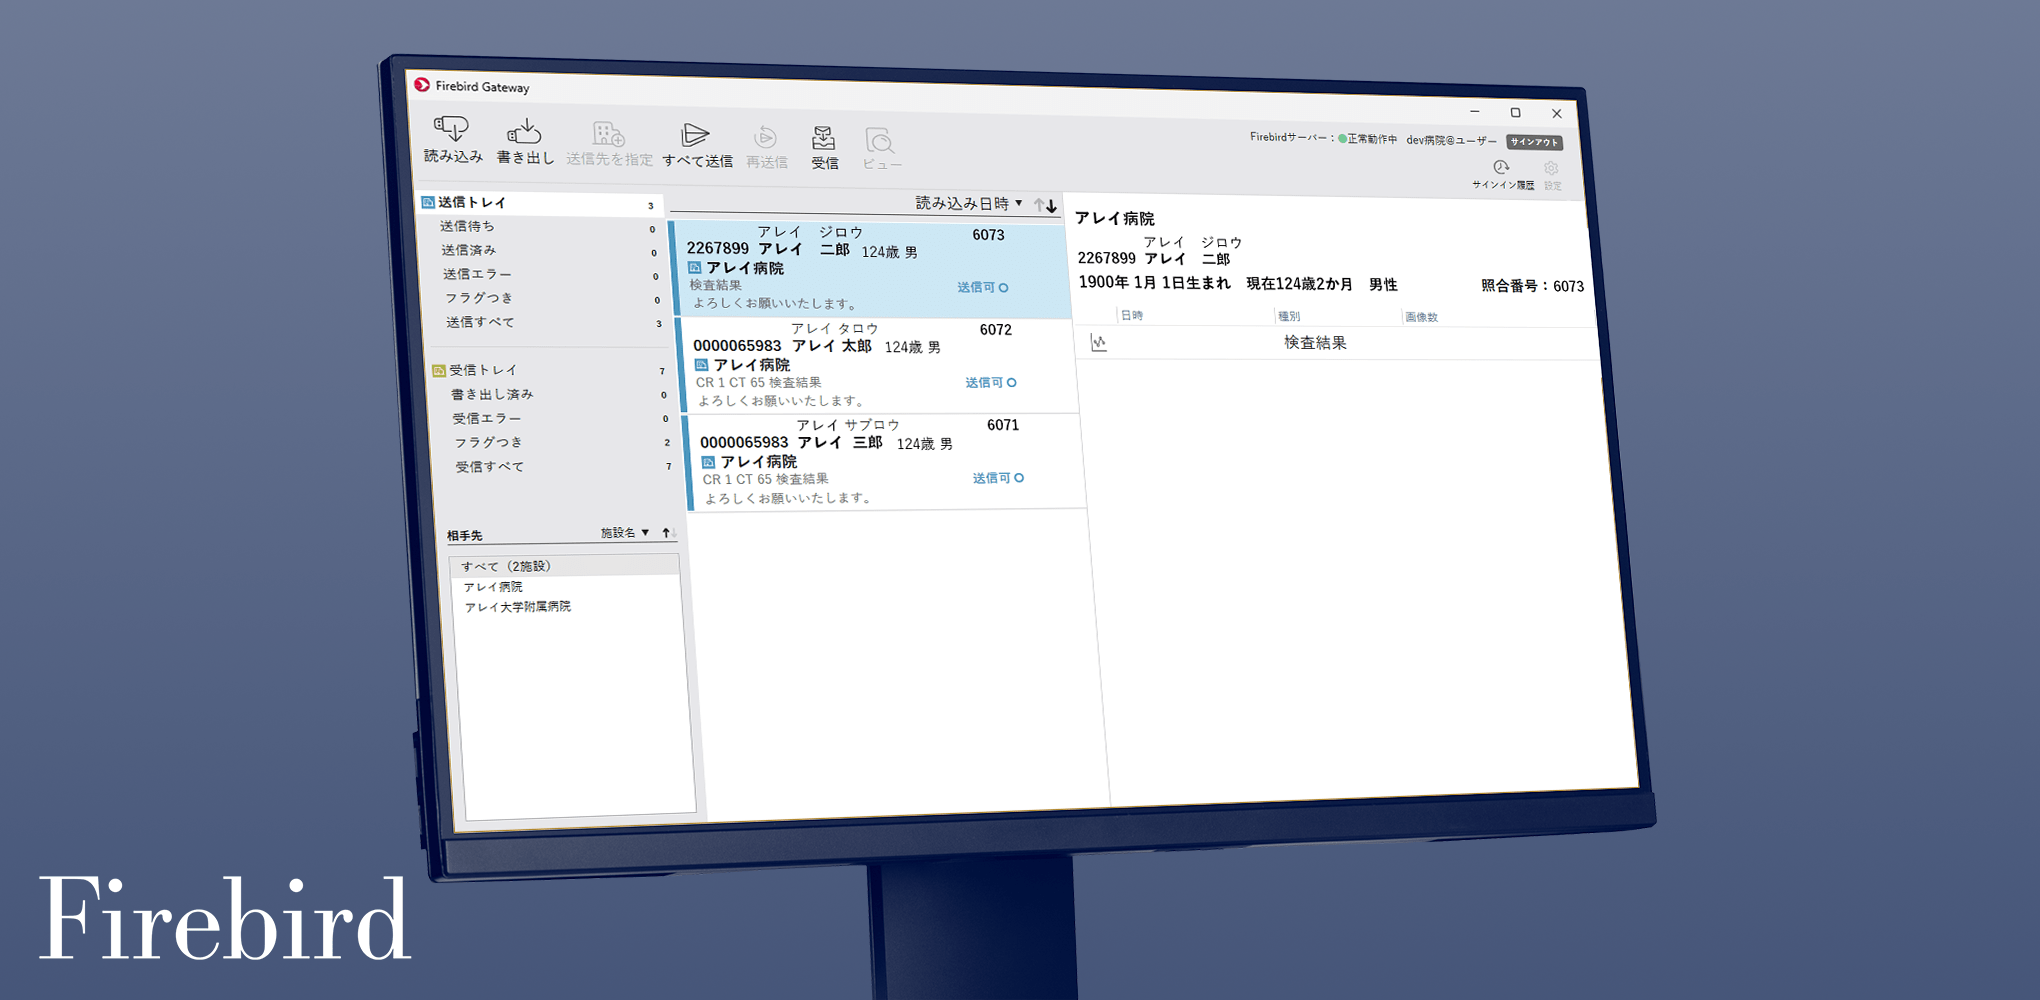Screen dimensions: 2040x1000
Task: Maximize the Firebird Gateway window
Action: [x=1515, y=113]
